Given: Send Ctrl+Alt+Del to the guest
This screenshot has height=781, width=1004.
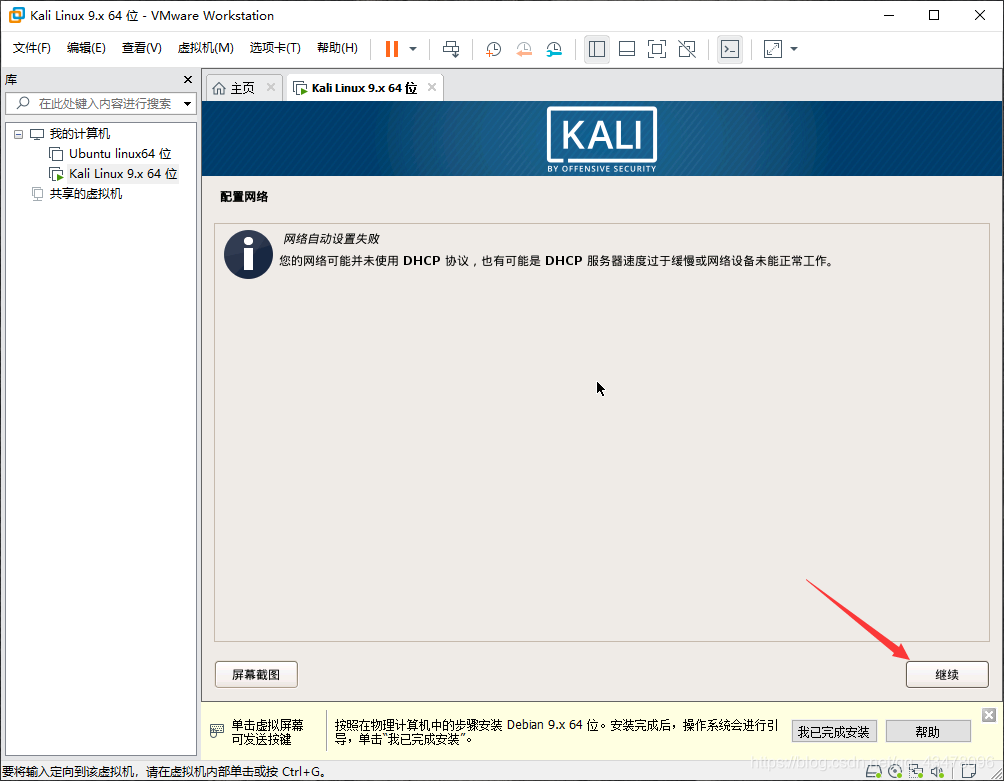Looking at the screenshot, I should click(451, 48).
